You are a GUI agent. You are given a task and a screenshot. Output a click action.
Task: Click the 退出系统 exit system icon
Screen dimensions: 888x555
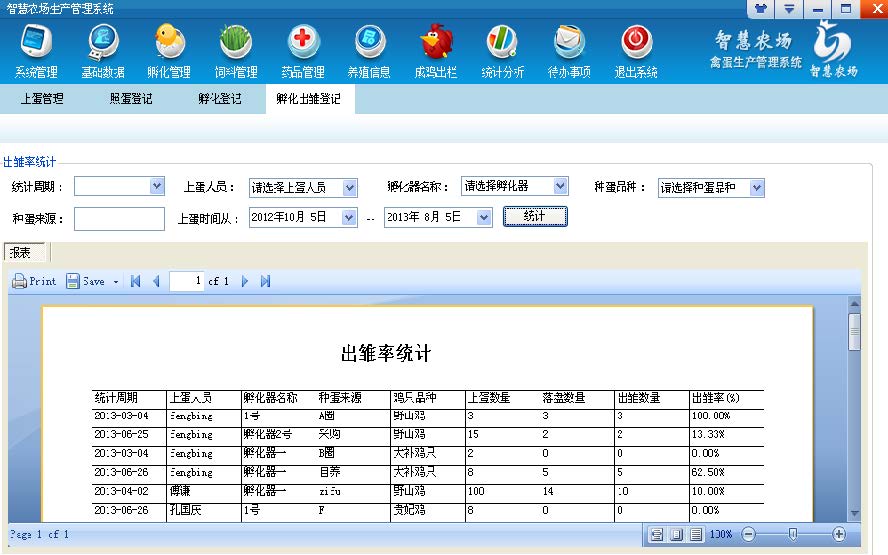point(636,50)
